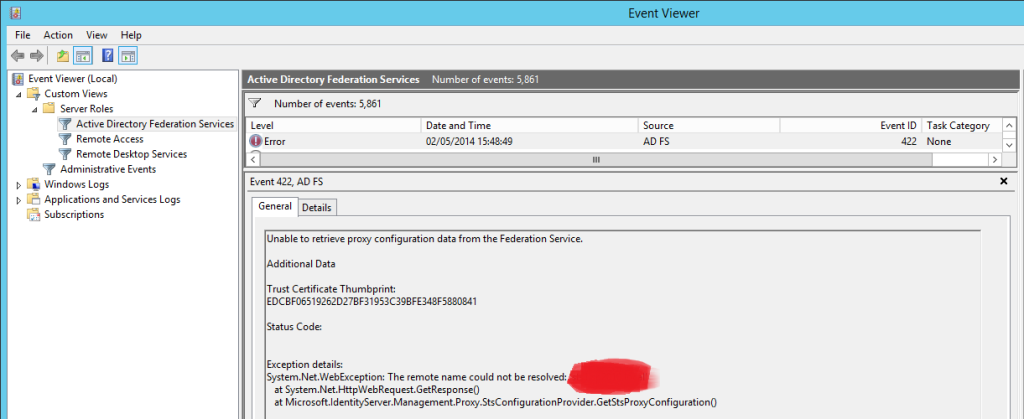Screen dimensions: 1024x419
Task: Expand Applications and Services Logs node
Action: pos(19,200)
